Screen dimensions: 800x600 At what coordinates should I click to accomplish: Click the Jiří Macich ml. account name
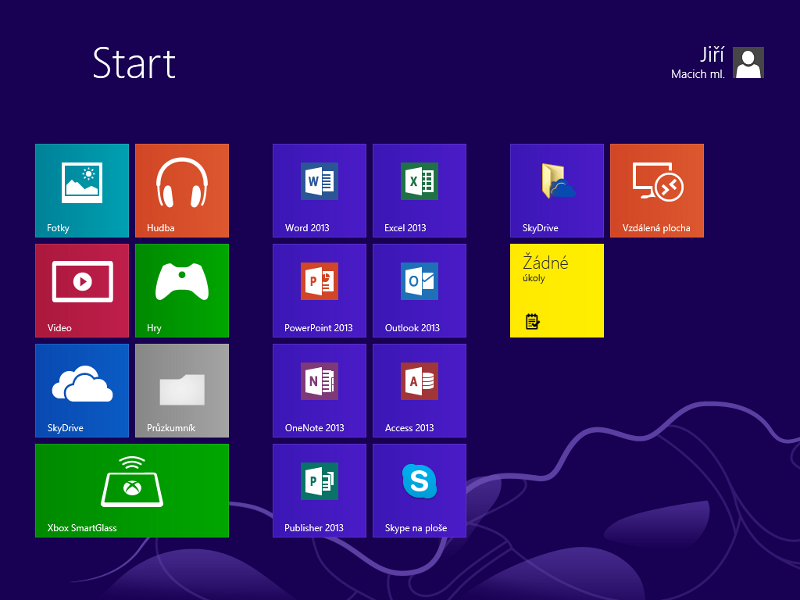pyautogui.click(x=698, y=62)
